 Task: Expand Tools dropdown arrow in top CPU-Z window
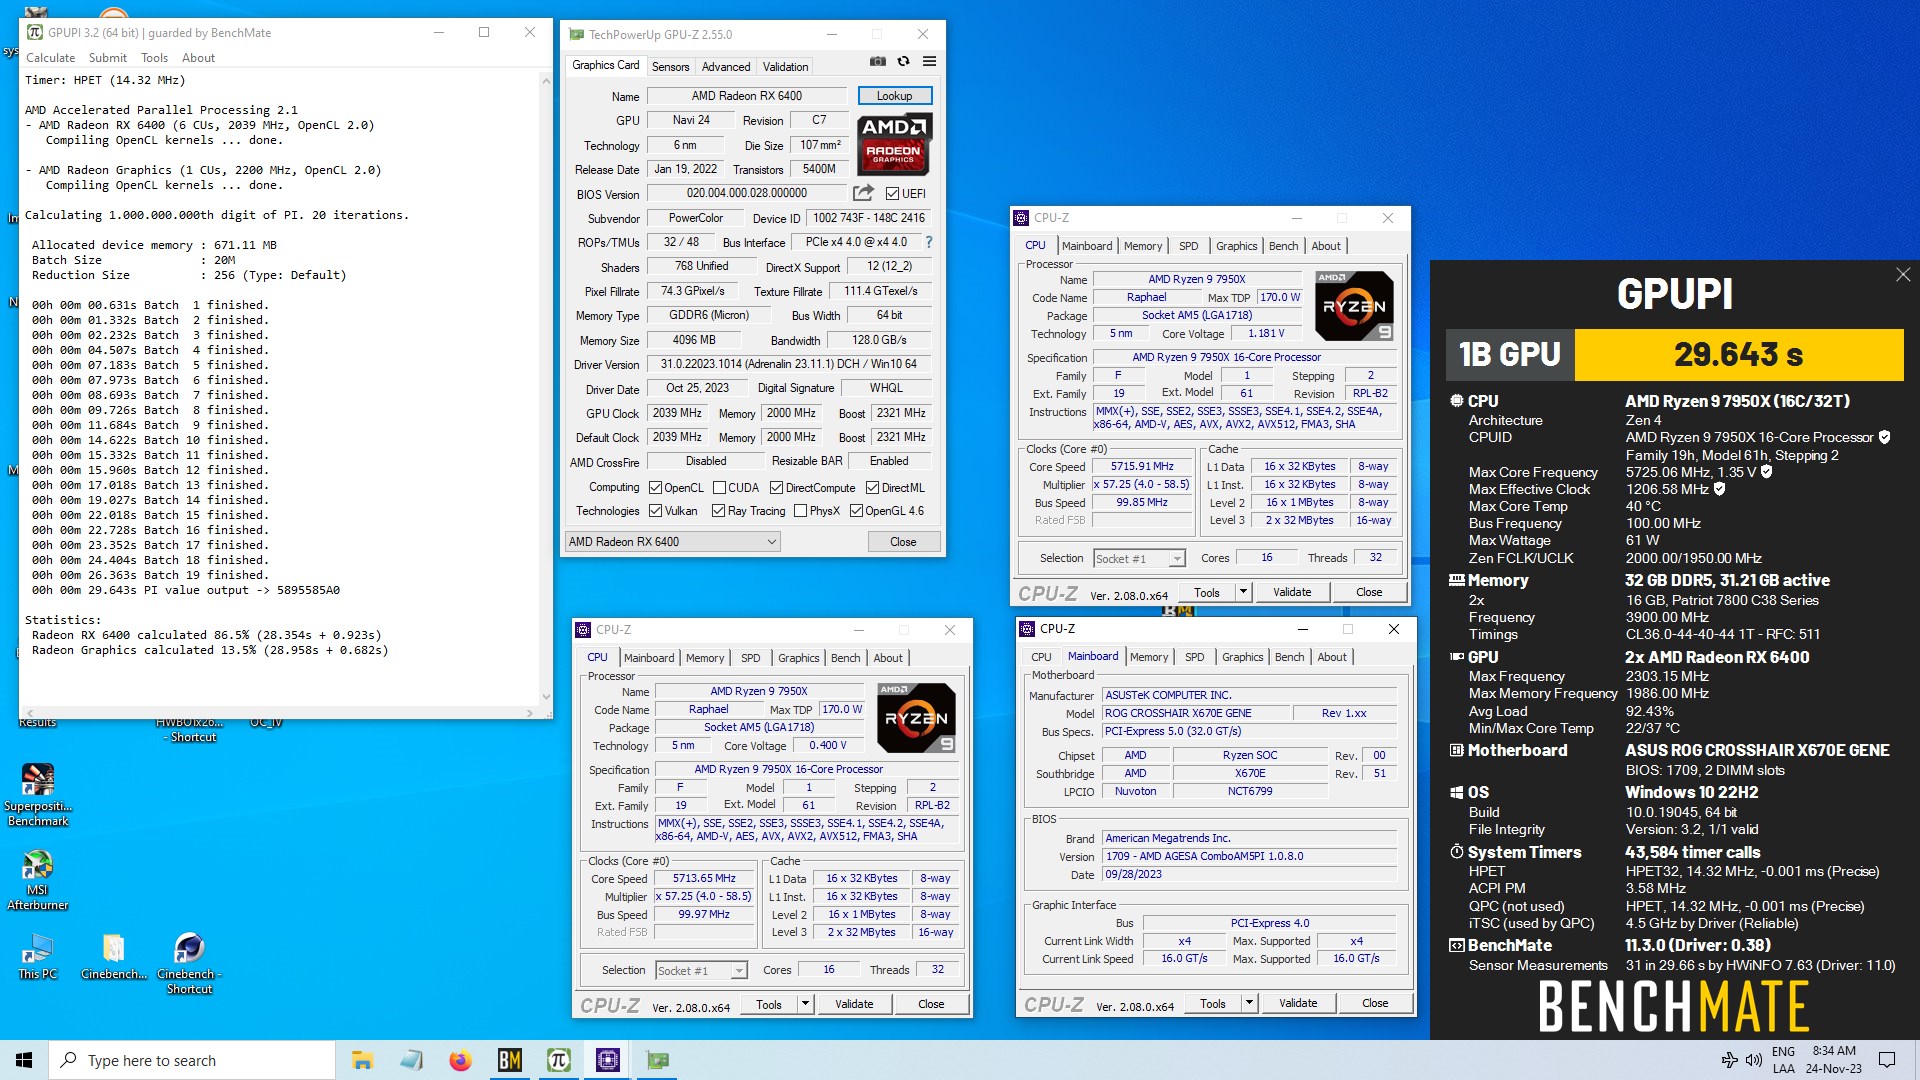point(1243,592)
